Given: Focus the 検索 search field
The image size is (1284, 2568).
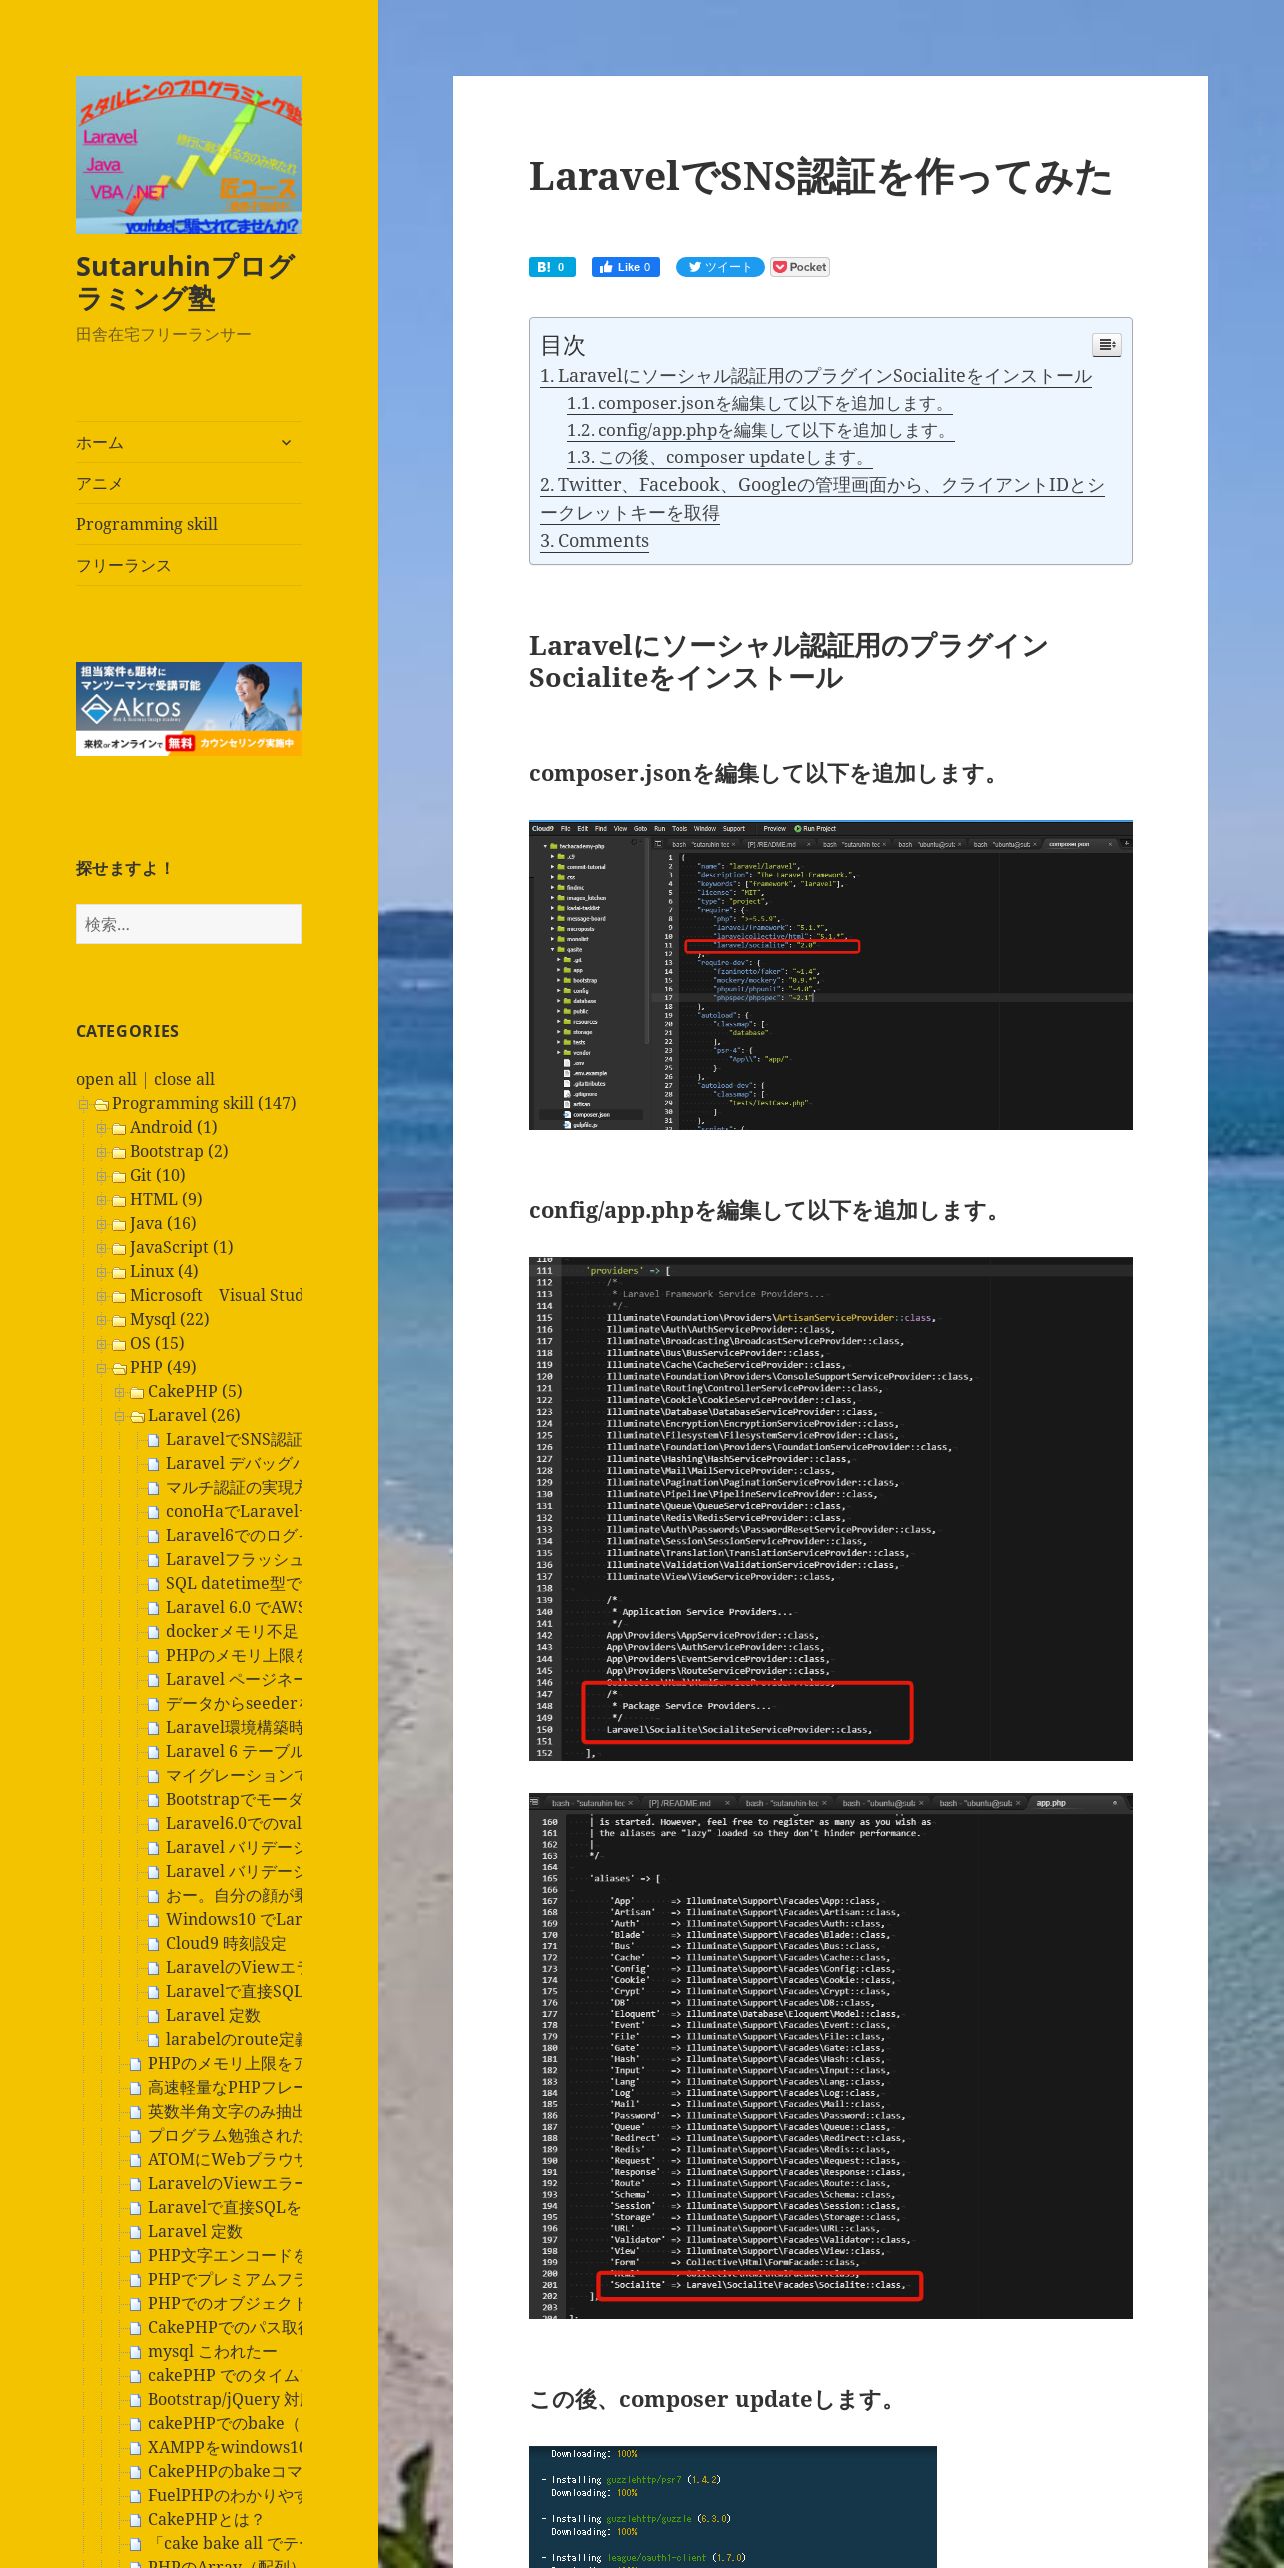Looking at the screenshot, I should coord(189,924).
